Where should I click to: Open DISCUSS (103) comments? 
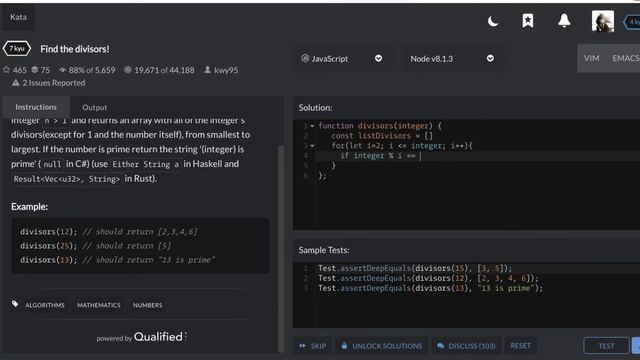click(466, 346)
